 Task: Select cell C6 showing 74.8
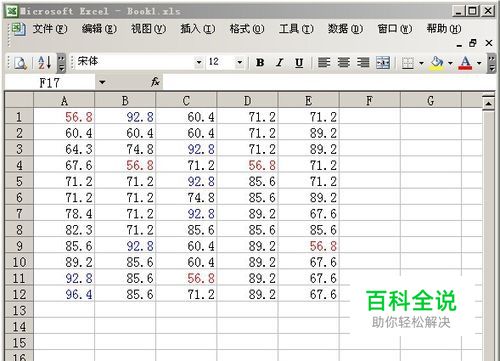[186, 197]
